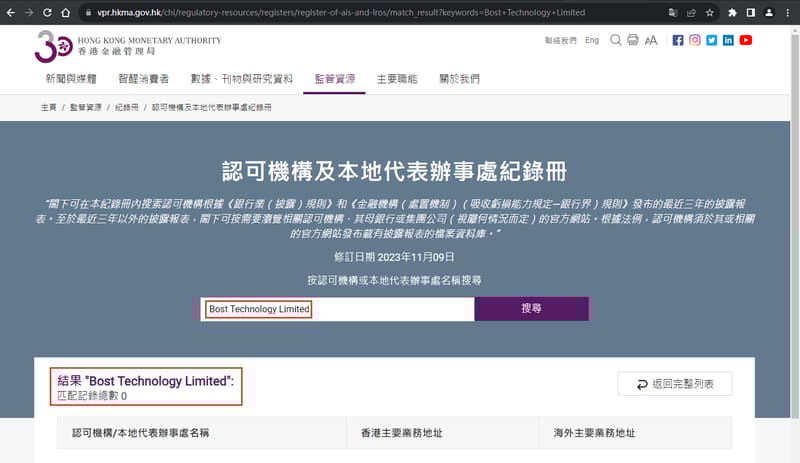Switch language with the Eng link
800x463 pixels.
pos(592,40)
